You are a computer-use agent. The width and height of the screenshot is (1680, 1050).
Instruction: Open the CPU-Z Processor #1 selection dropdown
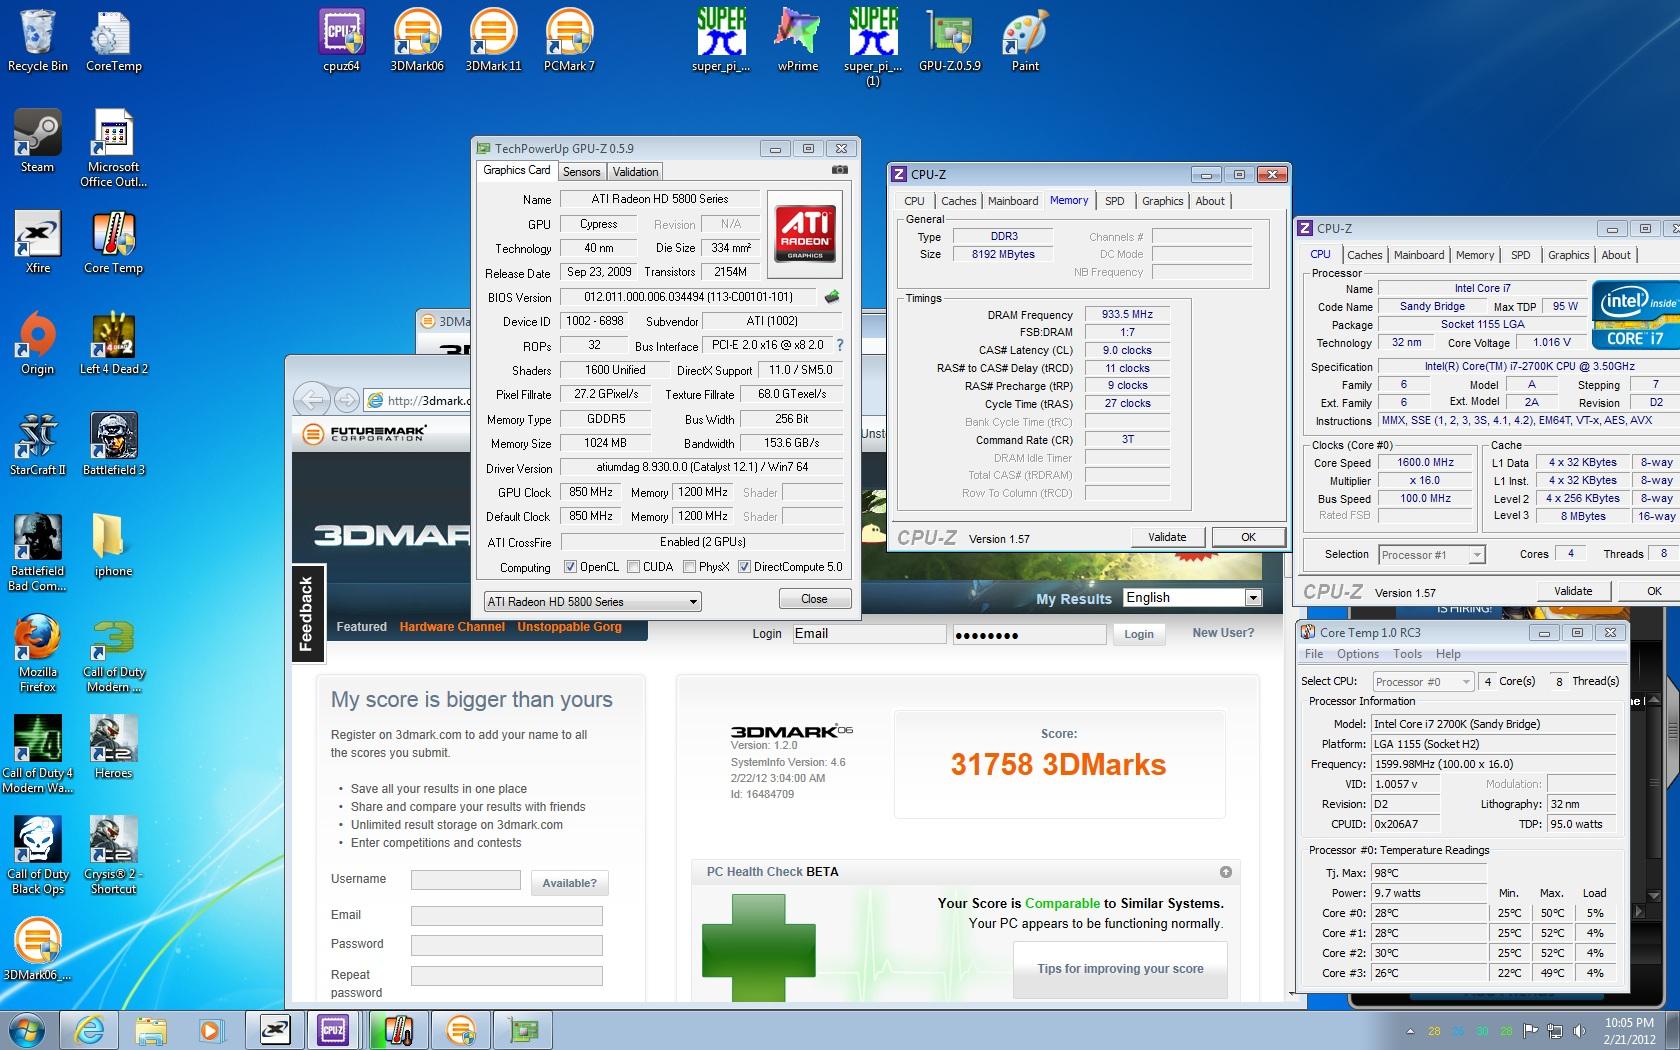[x=1431, y=554]
